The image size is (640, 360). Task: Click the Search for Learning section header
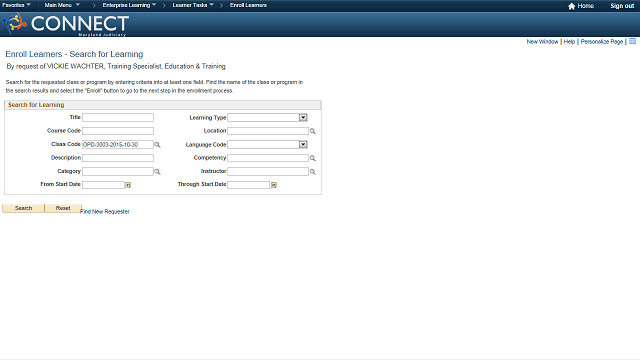[x=163, y=105]
